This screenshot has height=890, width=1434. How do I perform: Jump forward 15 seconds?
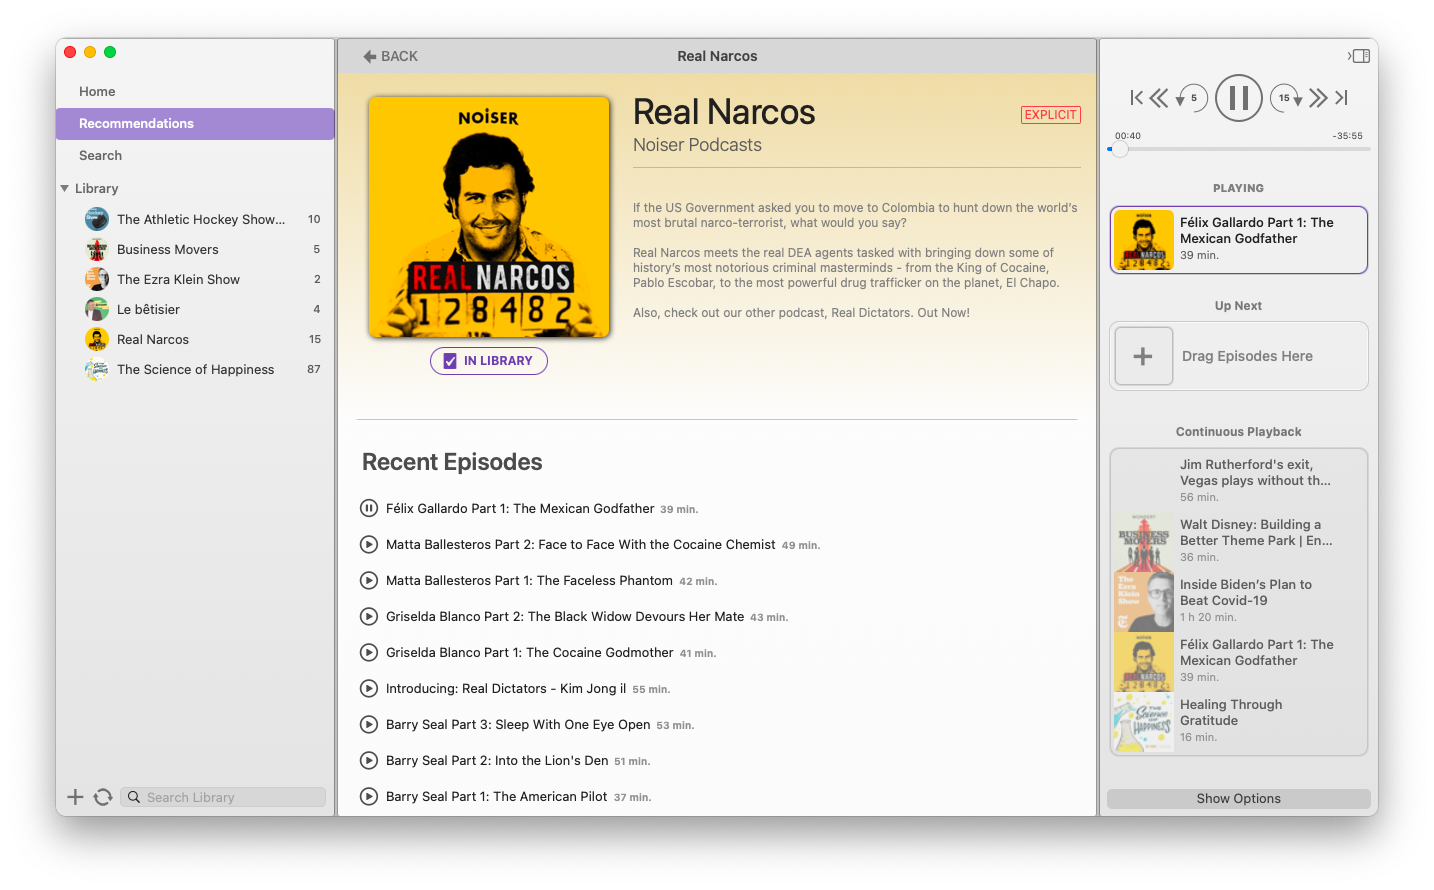(1286, 98)
